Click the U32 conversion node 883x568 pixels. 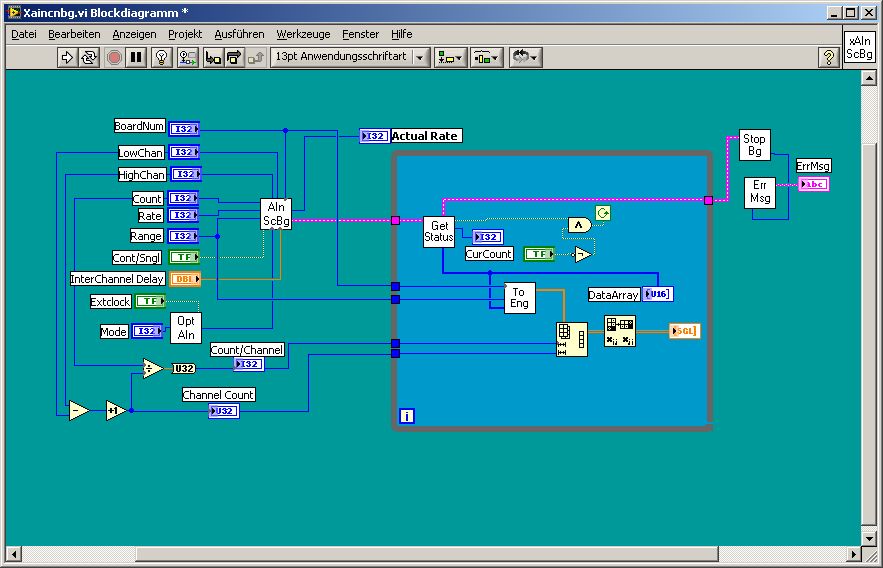pos(184,369)
